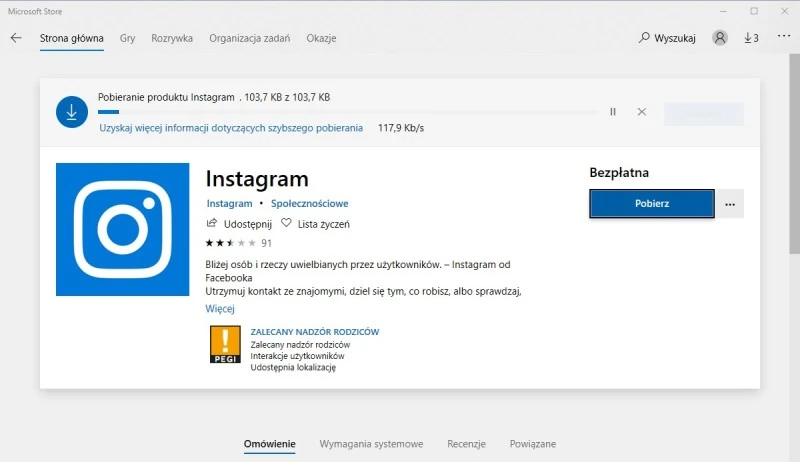Image resolution: width=800 pixels, height=462 pixels.
Task: Open faster download information link
Action: pyautogui.click(x=231, y=128)
